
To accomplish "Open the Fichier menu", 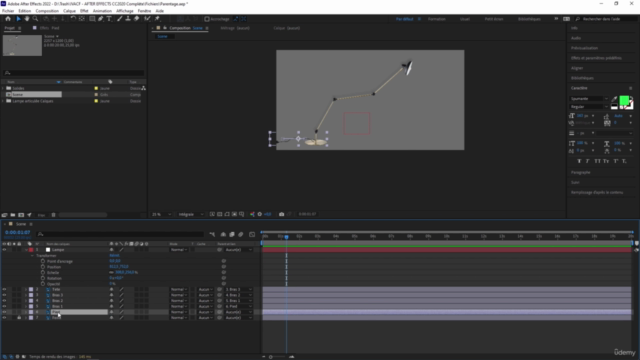I will pos(8,11).
